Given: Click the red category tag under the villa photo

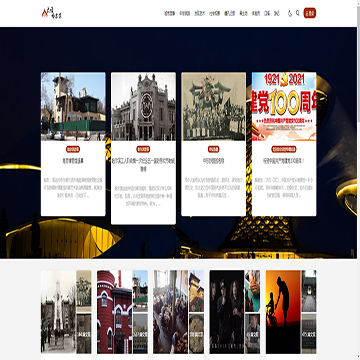Looking at the screenshot, I should tap(73, 149).
